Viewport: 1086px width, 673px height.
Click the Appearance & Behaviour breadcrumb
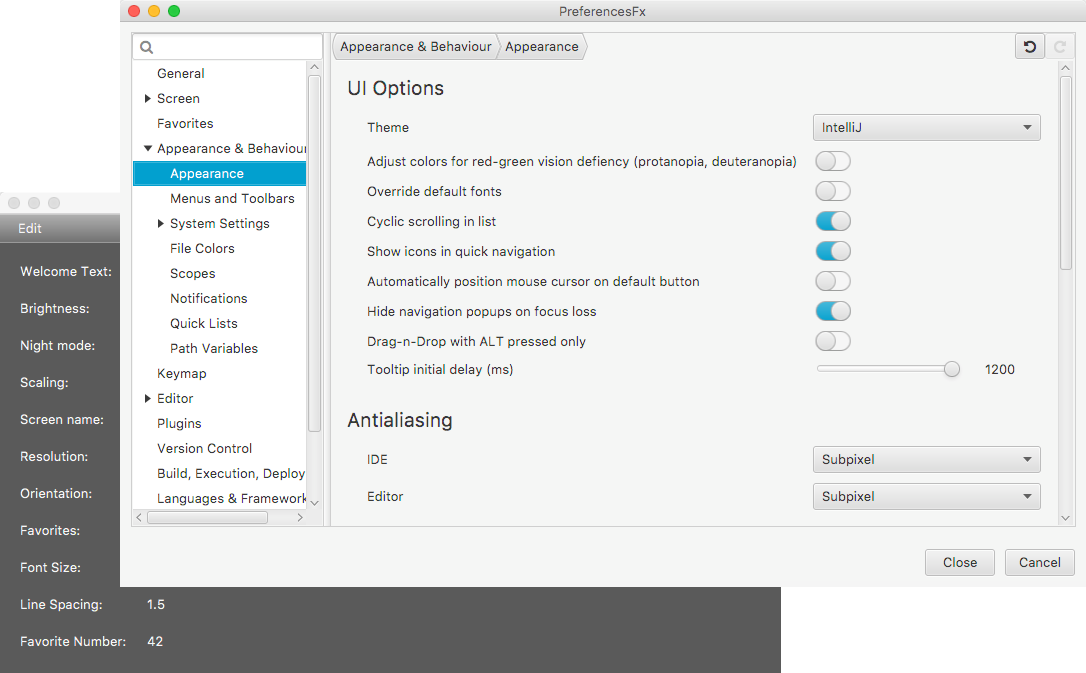coord(415,46)
